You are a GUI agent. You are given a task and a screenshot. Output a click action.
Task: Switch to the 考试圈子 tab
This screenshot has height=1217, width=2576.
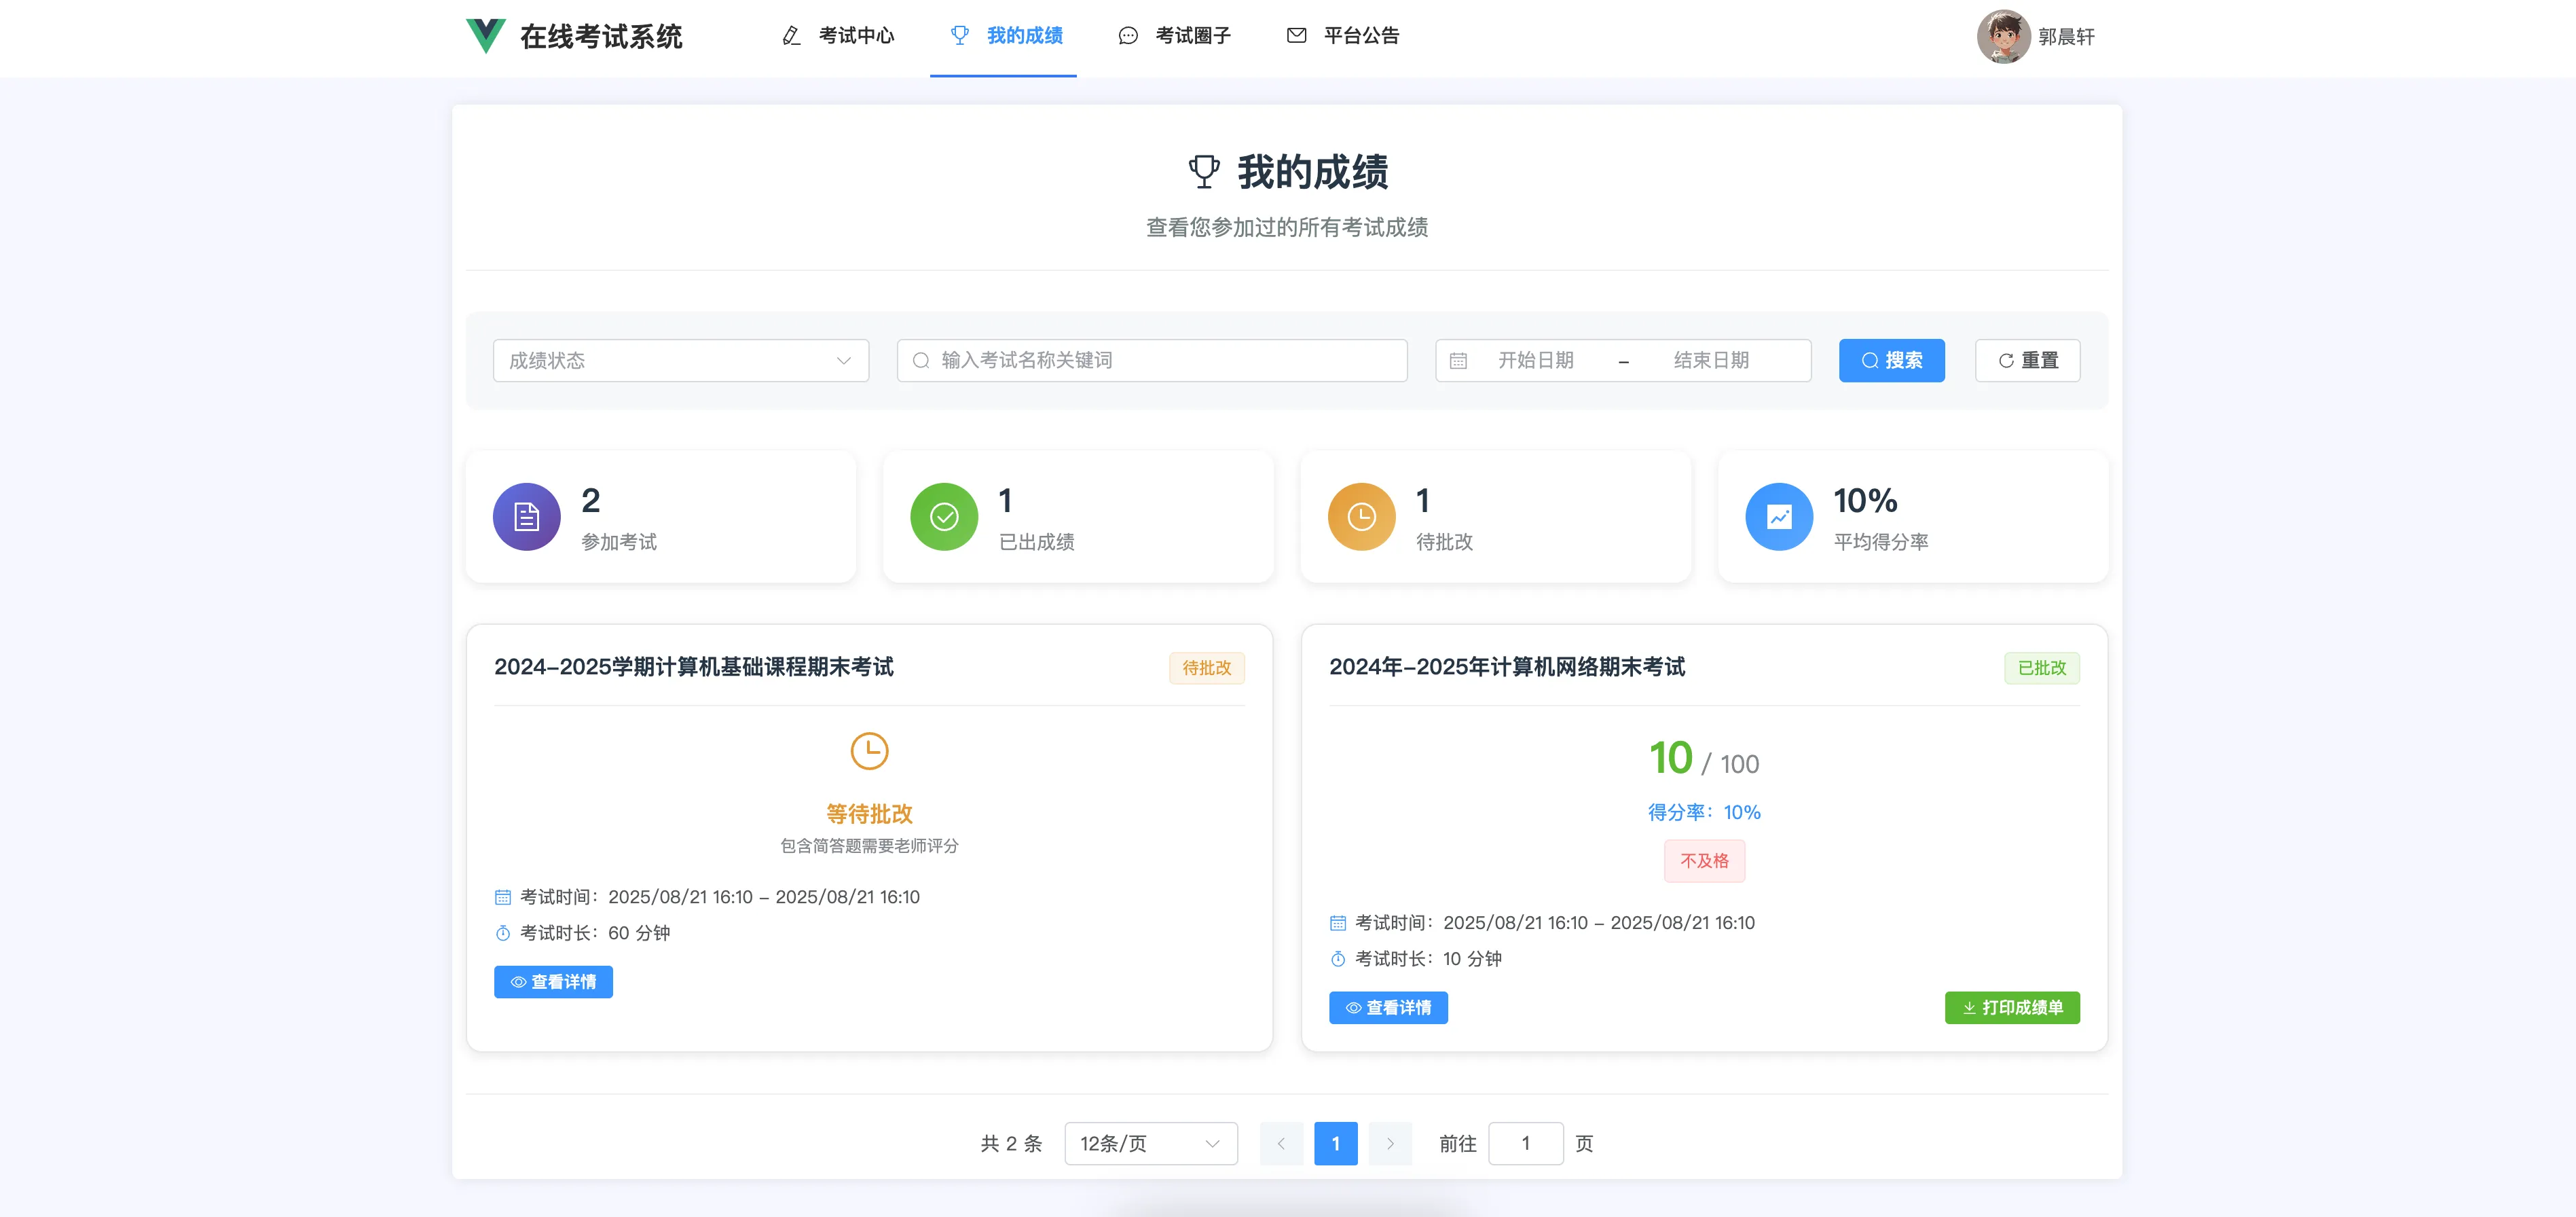(1175, 36)
